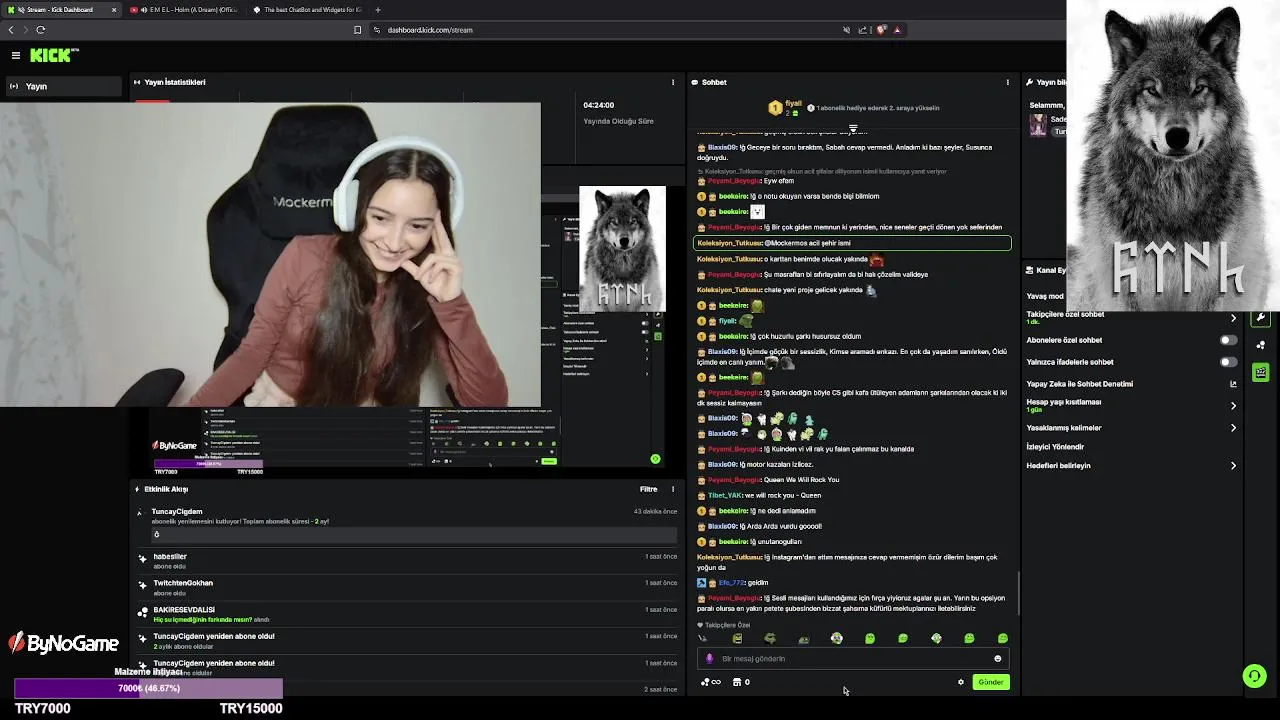Click the Brave shields icon
This screenshot has width=1280, height=720.
[x=881, y=30]
